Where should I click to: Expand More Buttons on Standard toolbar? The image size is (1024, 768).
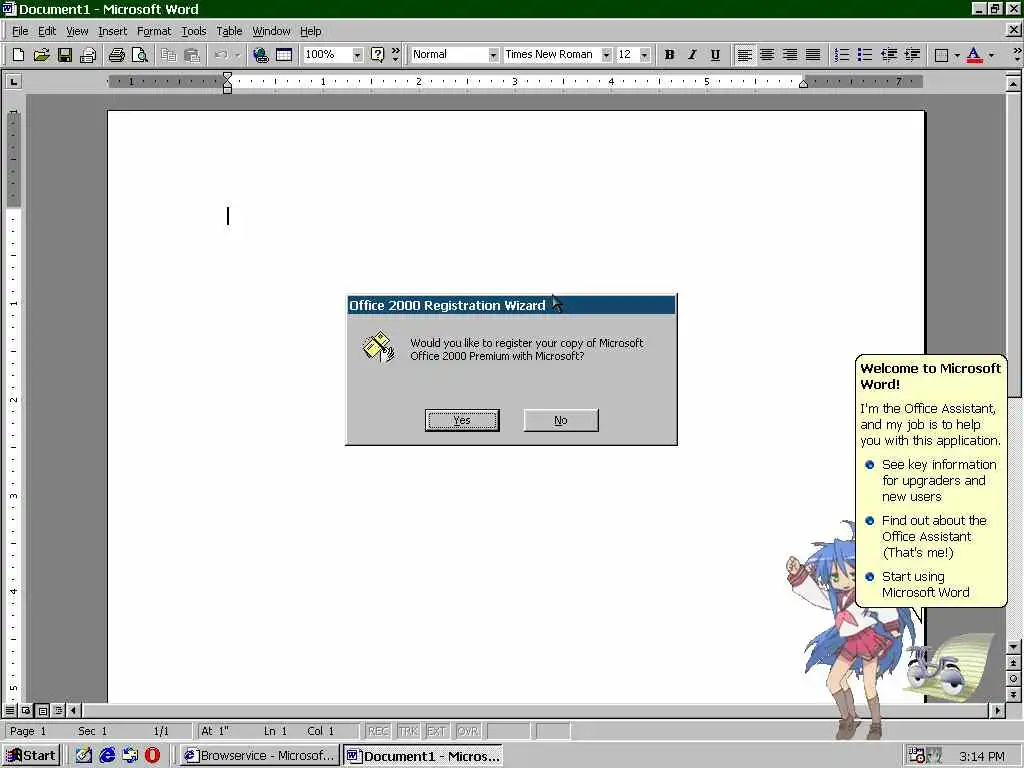pyautogui.click(x=395, y=55)
